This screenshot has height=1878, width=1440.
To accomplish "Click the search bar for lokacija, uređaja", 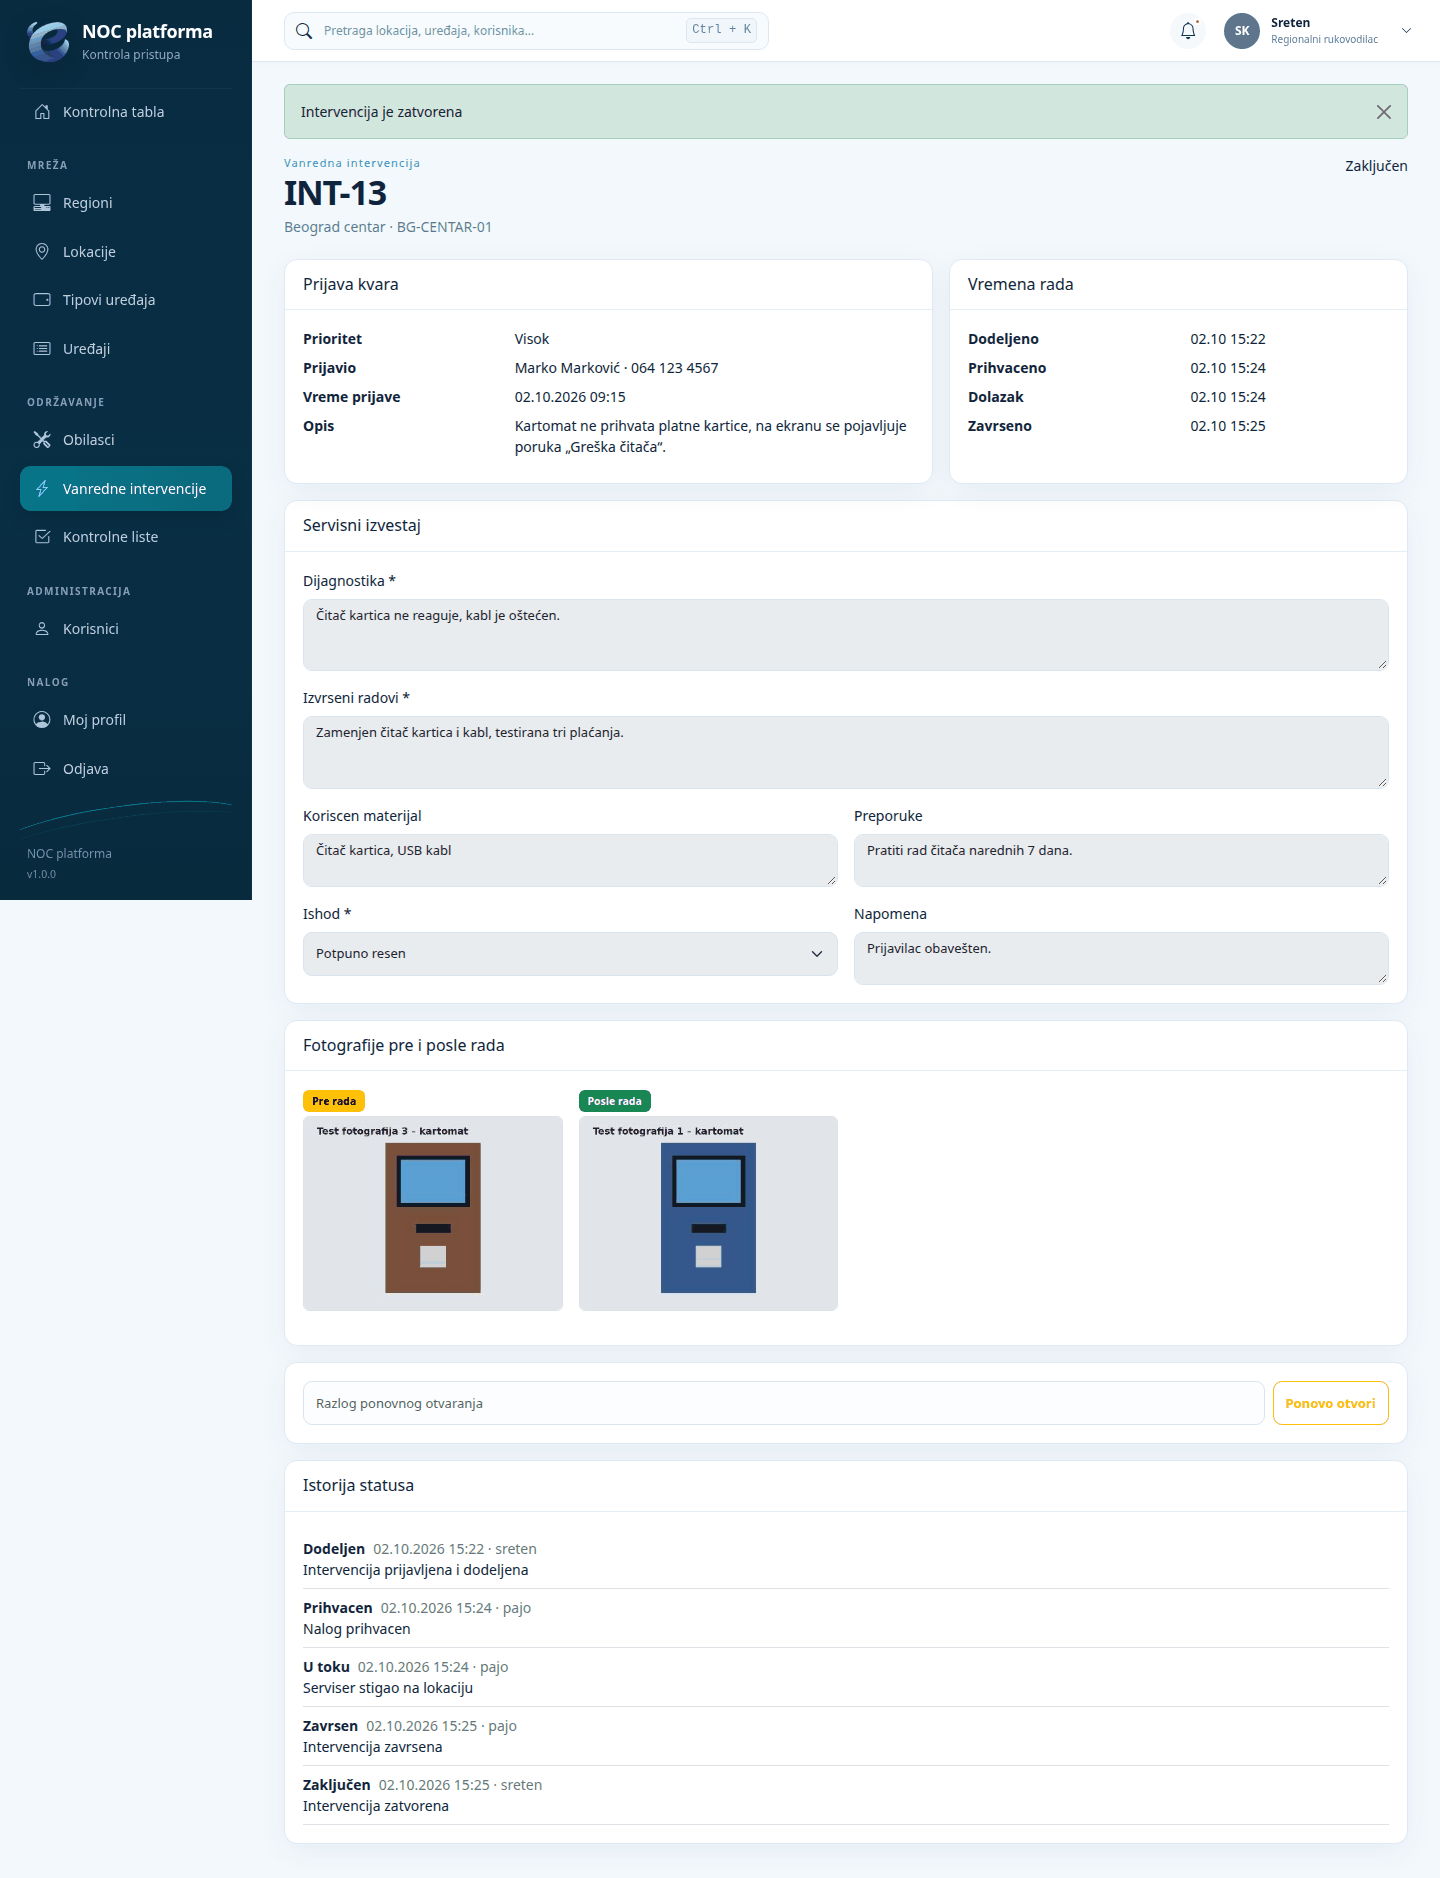I will (x=526, y=31).
